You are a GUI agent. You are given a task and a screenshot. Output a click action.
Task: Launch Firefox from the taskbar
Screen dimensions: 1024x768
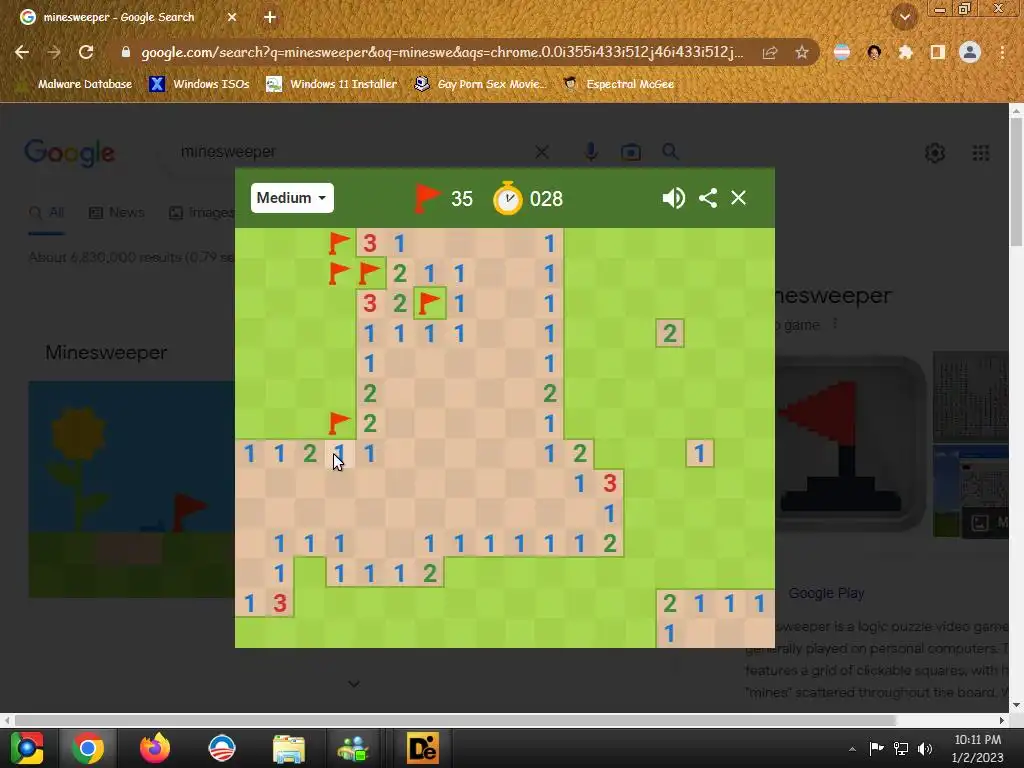(x=155, y=748)
